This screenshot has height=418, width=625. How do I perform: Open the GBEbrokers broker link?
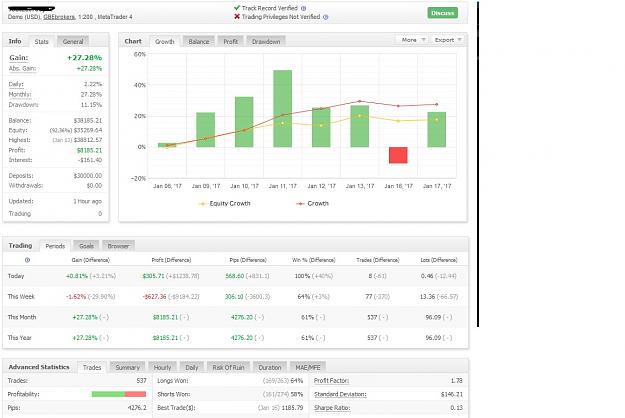59,17
